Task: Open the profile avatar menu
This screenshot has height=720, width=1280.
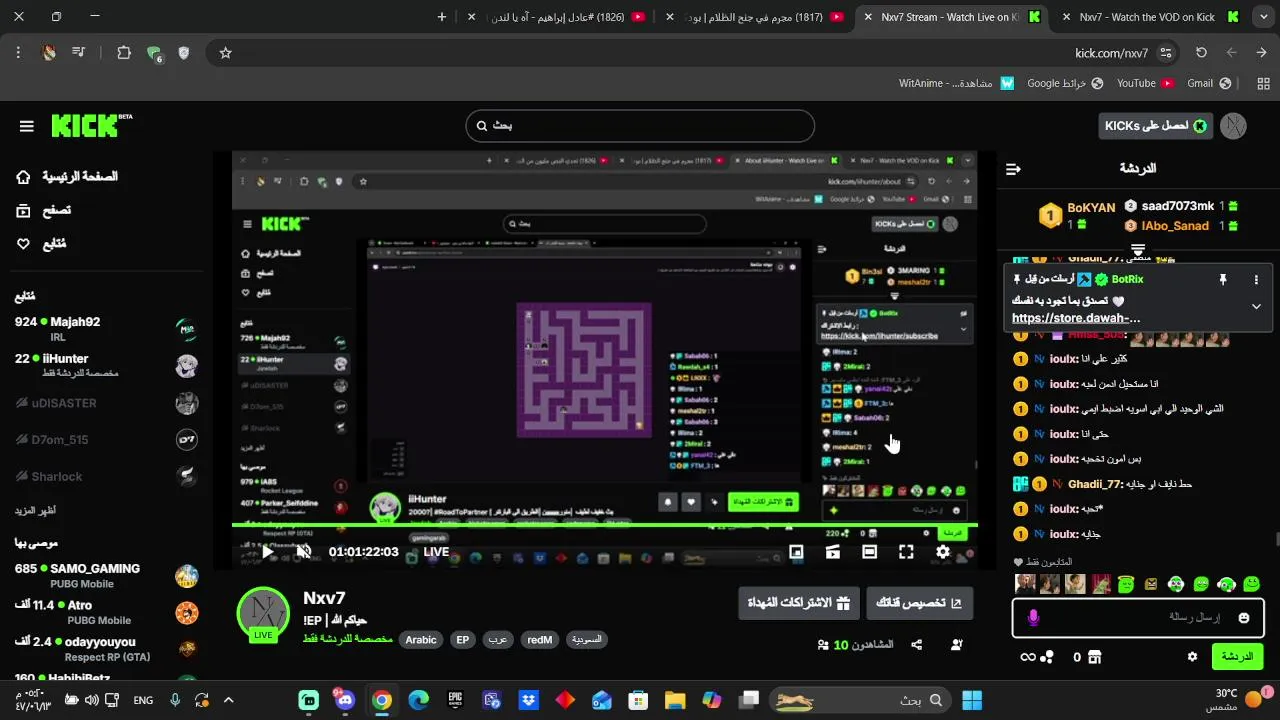Action: click(x=1235, y=125)
